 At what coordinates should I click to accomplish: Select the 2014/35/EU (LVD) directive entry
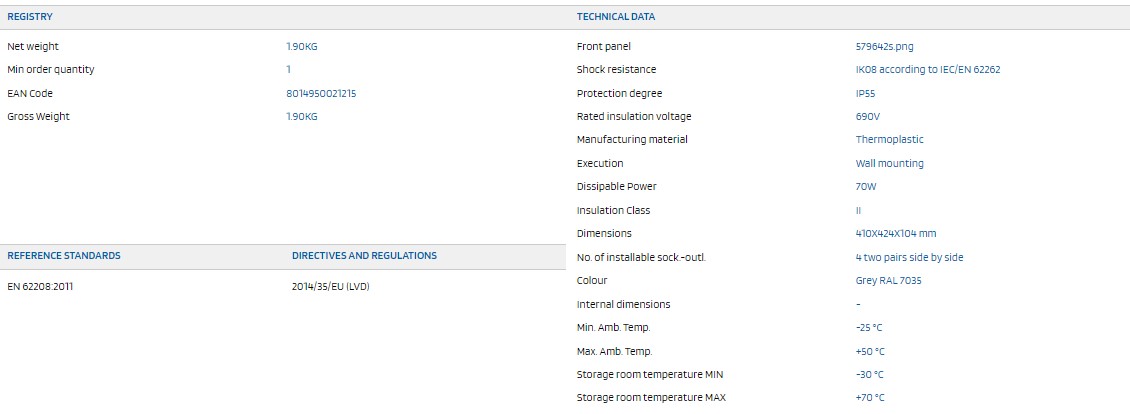click(x=331, y=286)
